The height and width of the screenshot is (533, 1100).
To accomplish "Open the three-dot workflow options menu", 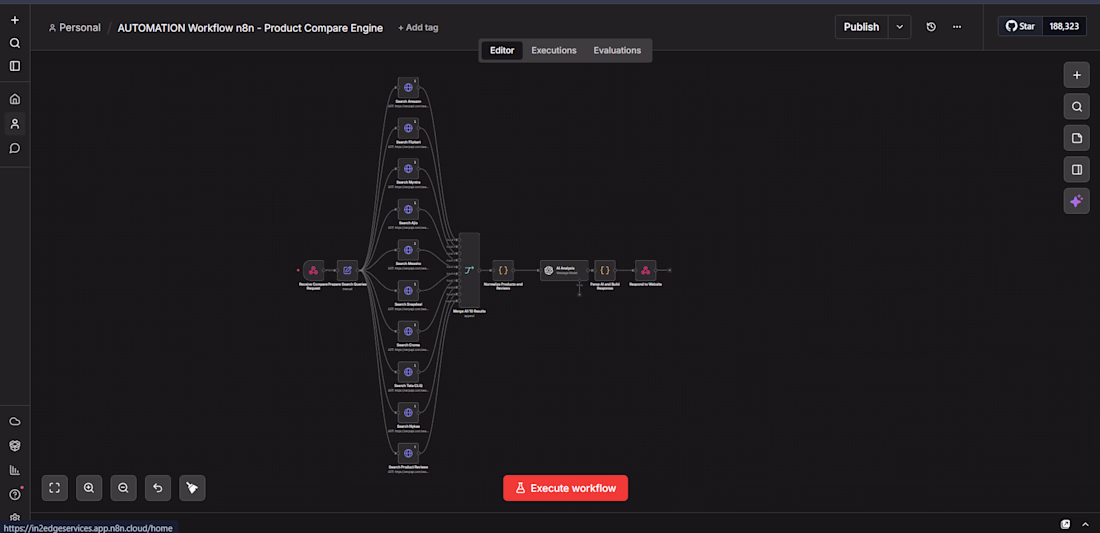I will click(x=957, y=27).
